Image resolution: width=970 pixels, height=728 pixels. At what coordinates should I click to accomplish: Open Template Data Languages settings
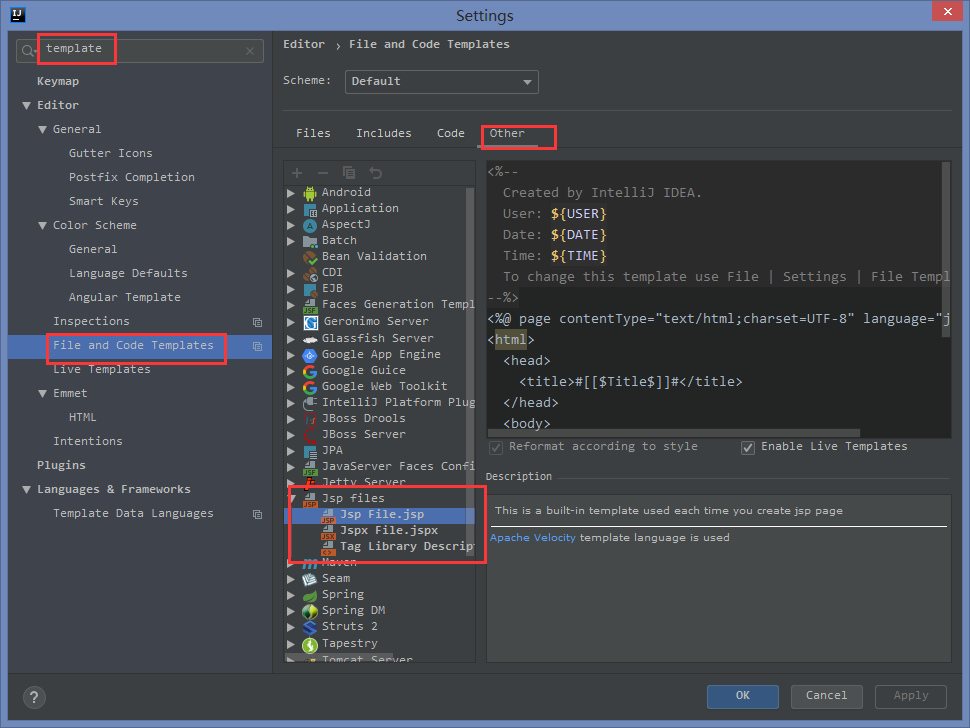(133, 514)
